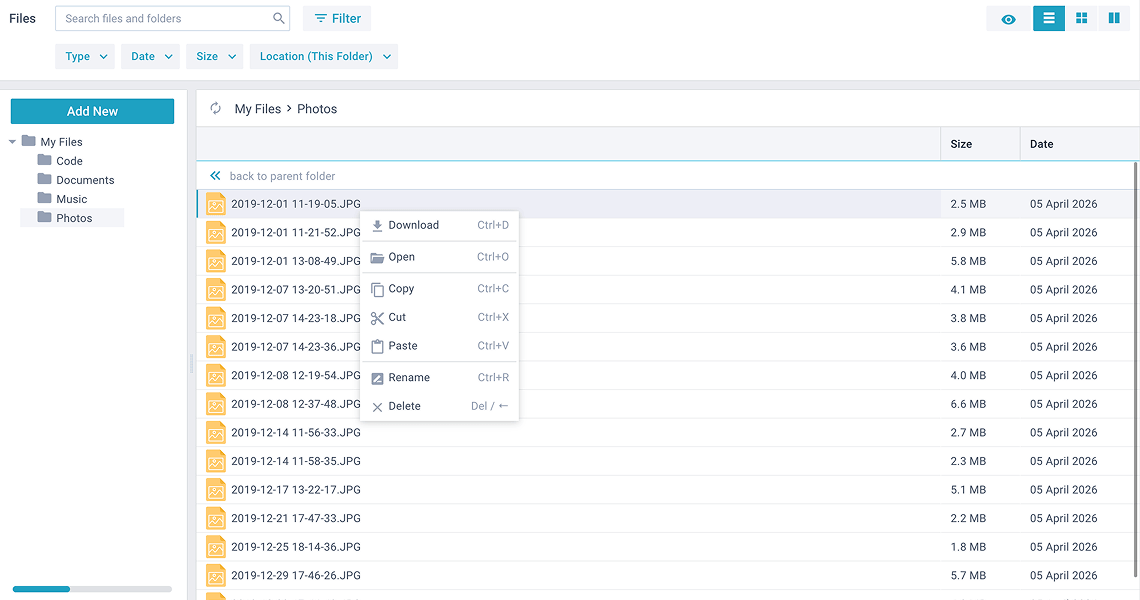Viewport: 1140px width, 600px height.
Task: Click the Music folder icon in sidebar
Action: click(x=44, y=199)
